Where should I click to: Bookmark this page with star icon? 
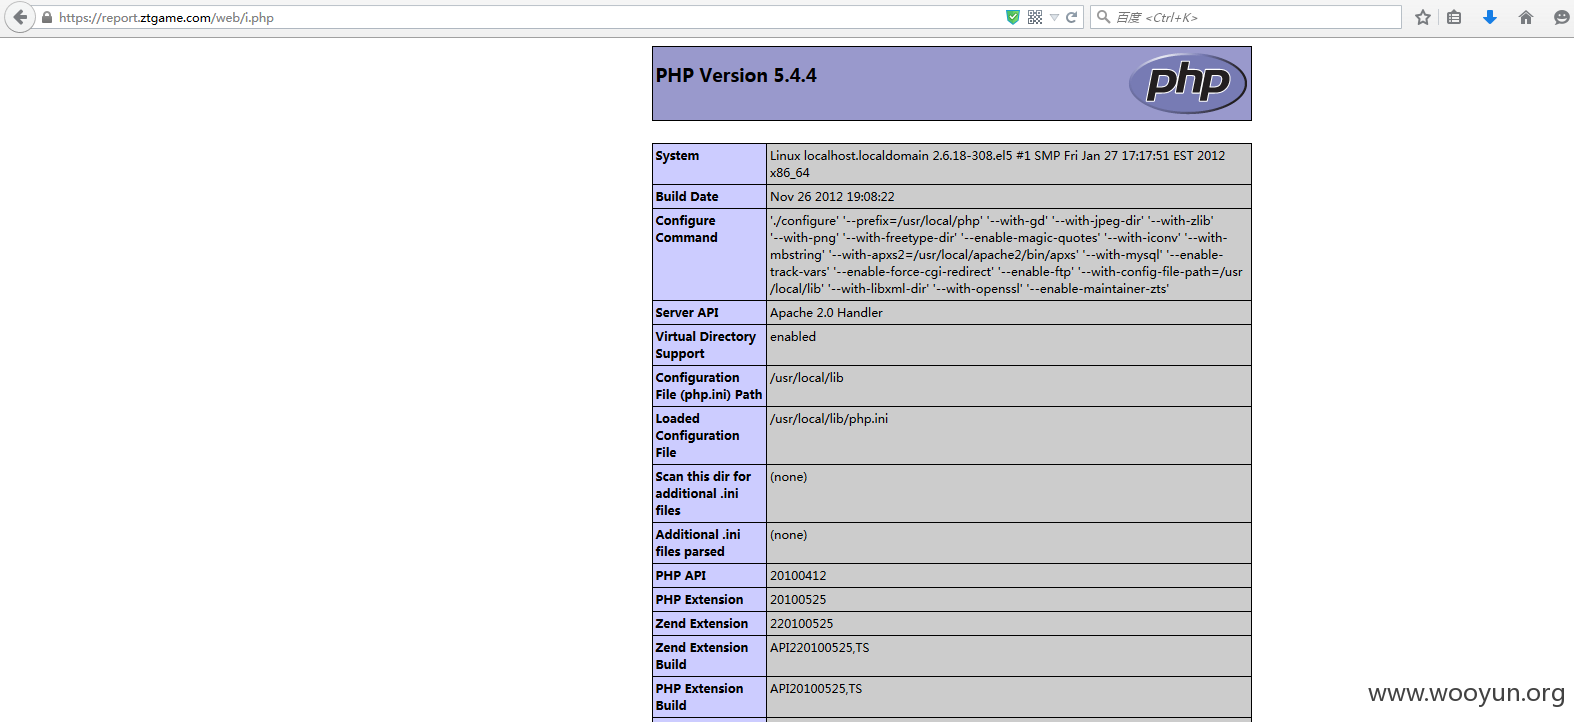tap(1423, 17)
